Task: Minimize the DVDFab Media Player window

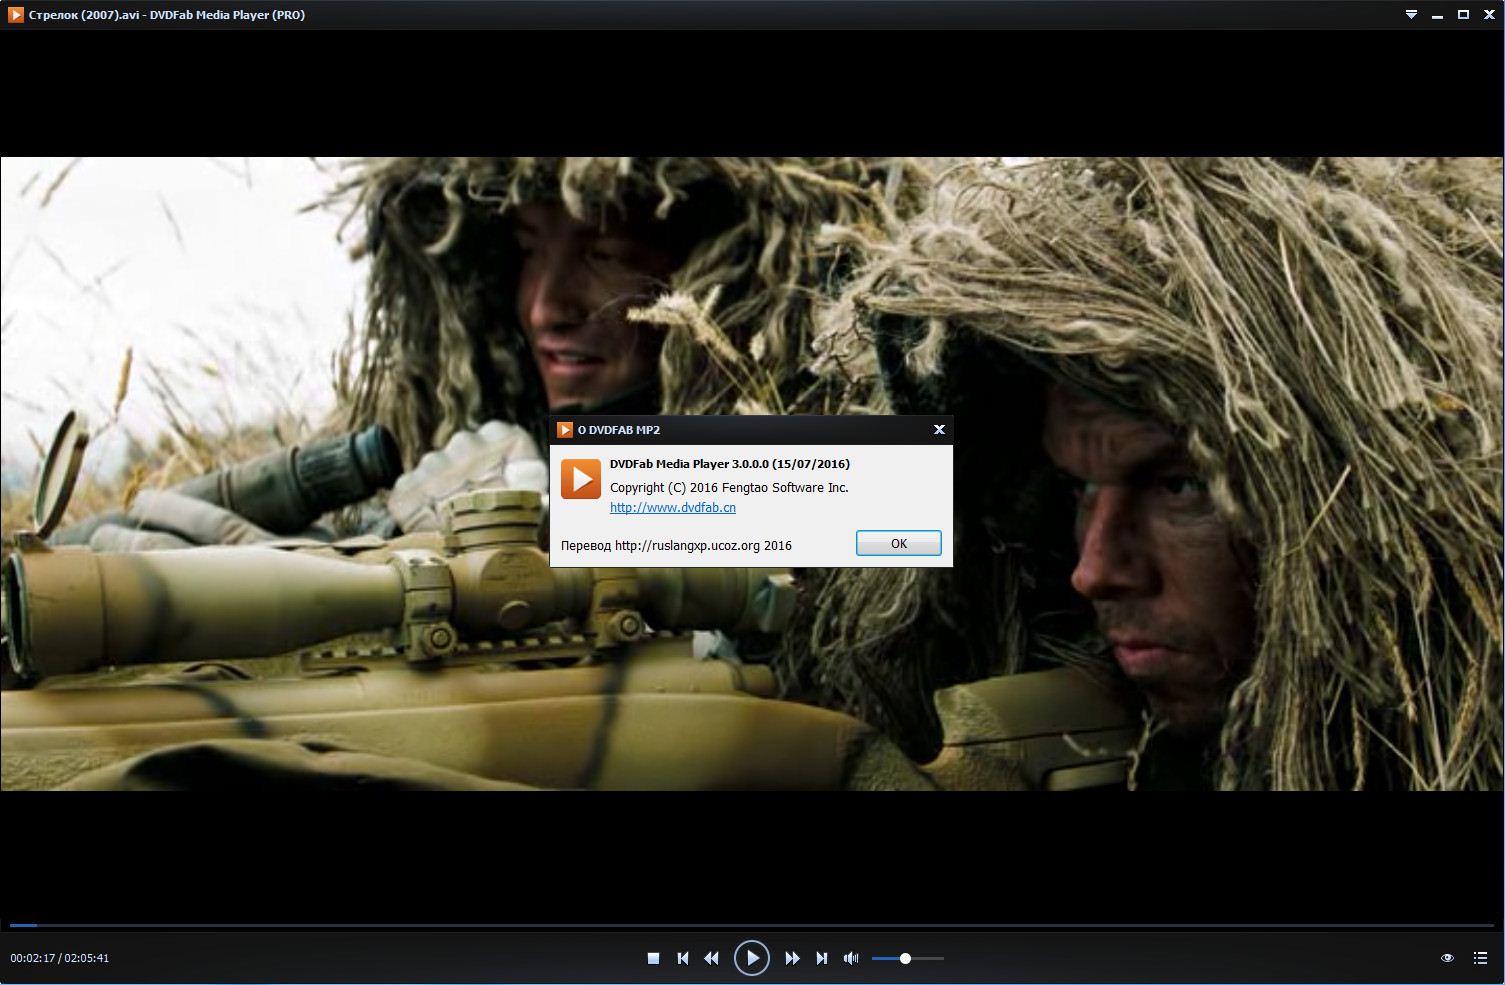Action: pyautogui.click(x=1437, y=15)
